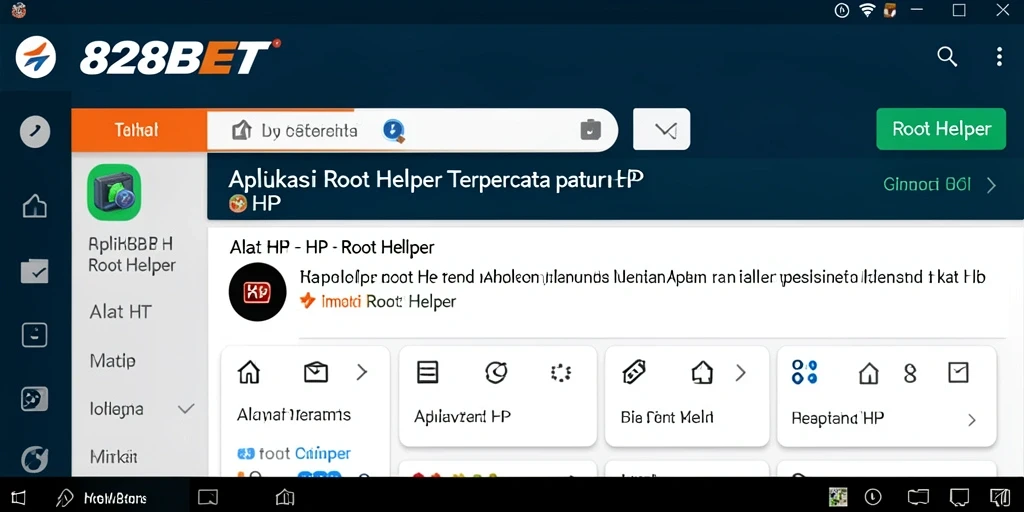Click checkbox icon in Reaptand HP card
Image resolution: width=1024 pixels, height=512 pixels.
click(x=957, y=373)
